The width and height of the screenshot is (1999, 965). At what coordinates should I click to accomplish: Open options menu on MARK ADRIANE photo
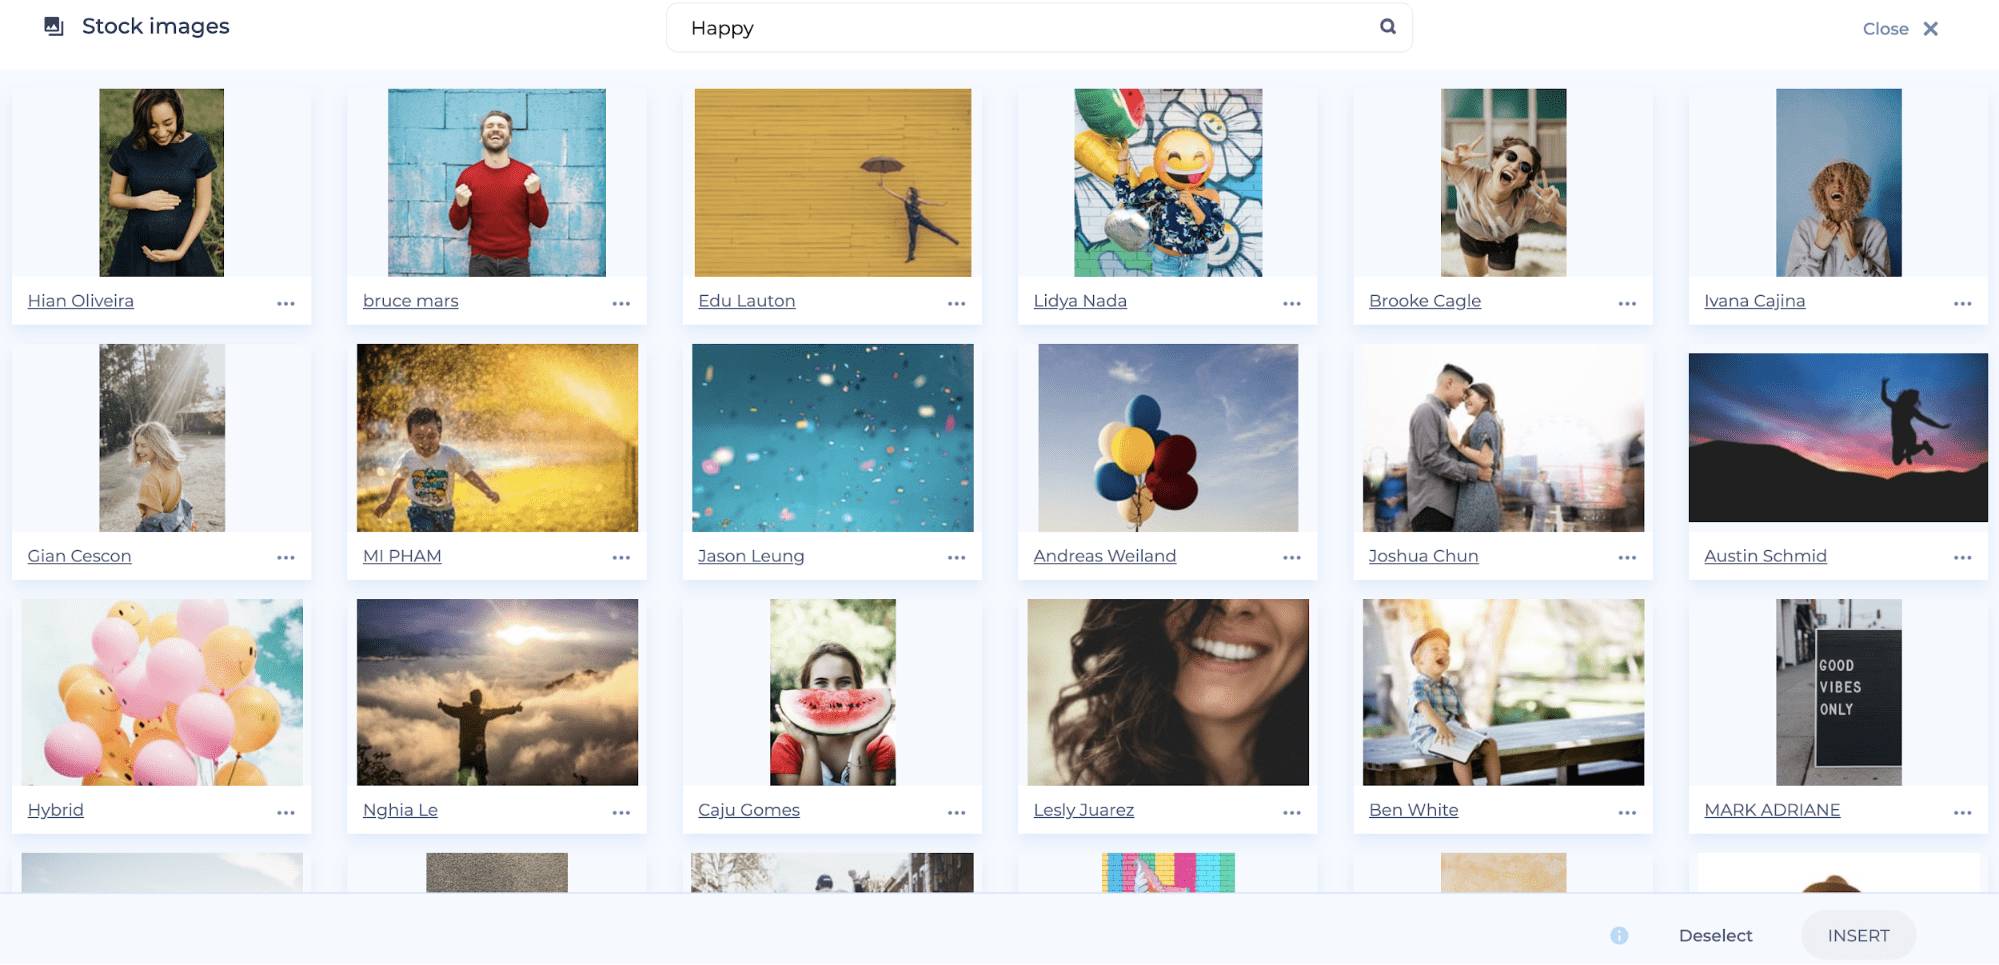[x=1962, y=812]
